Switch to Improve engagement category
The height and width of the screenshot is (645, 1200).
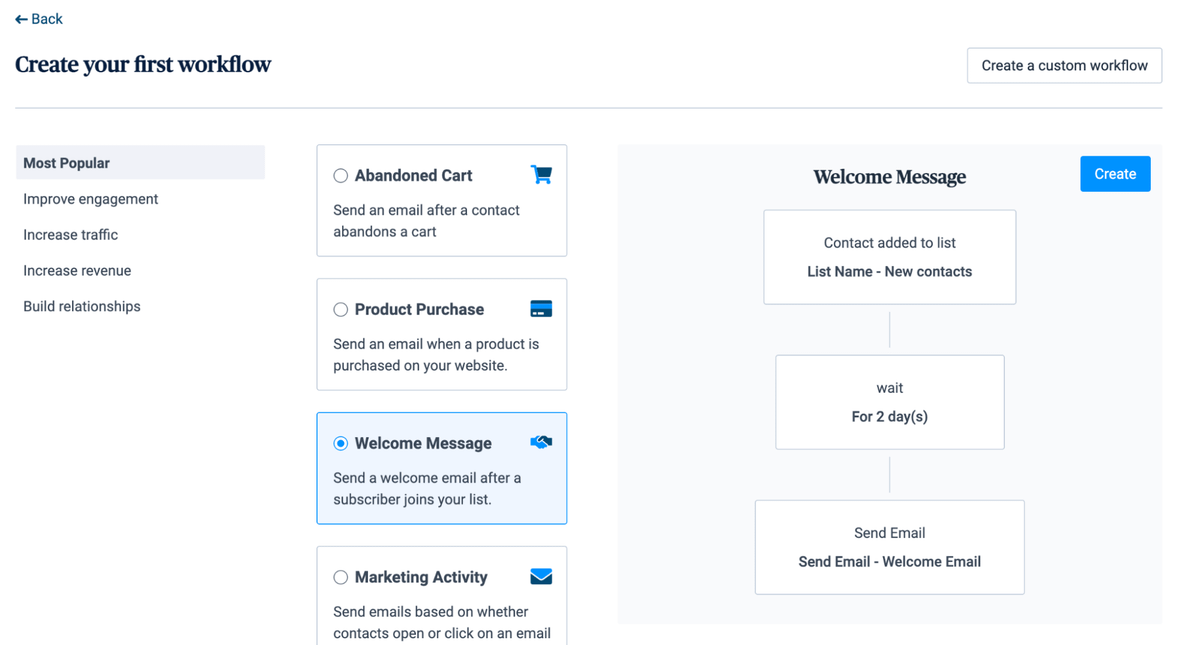tap(91, 199)
